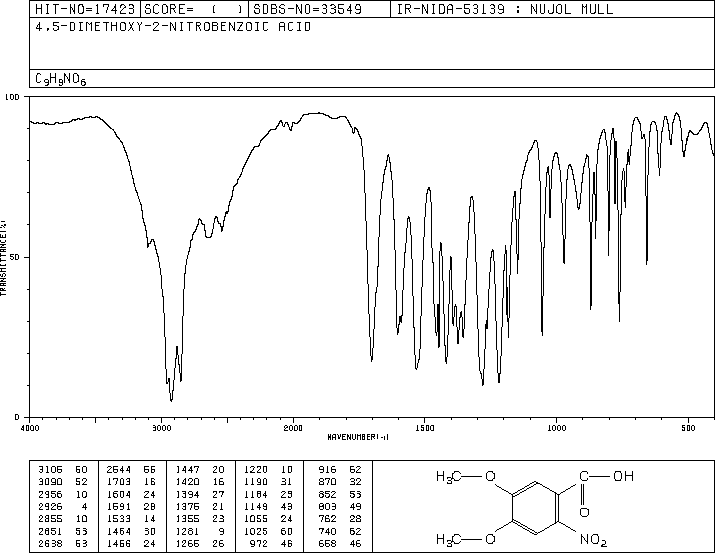This screenshot has width=715, height=553.
Task: Select the 3090 peak entry in table
Action: click(x=63, y=481)
